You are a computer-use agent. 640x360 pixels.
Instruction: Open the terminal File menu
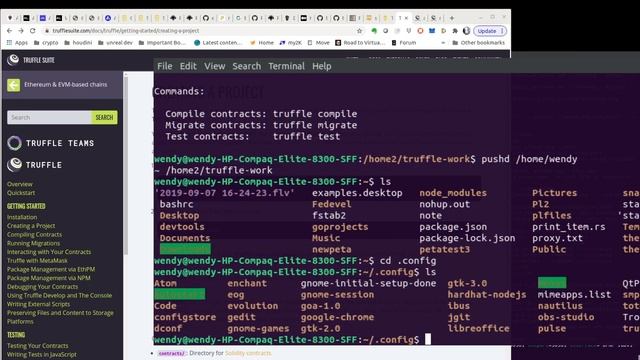164,66
